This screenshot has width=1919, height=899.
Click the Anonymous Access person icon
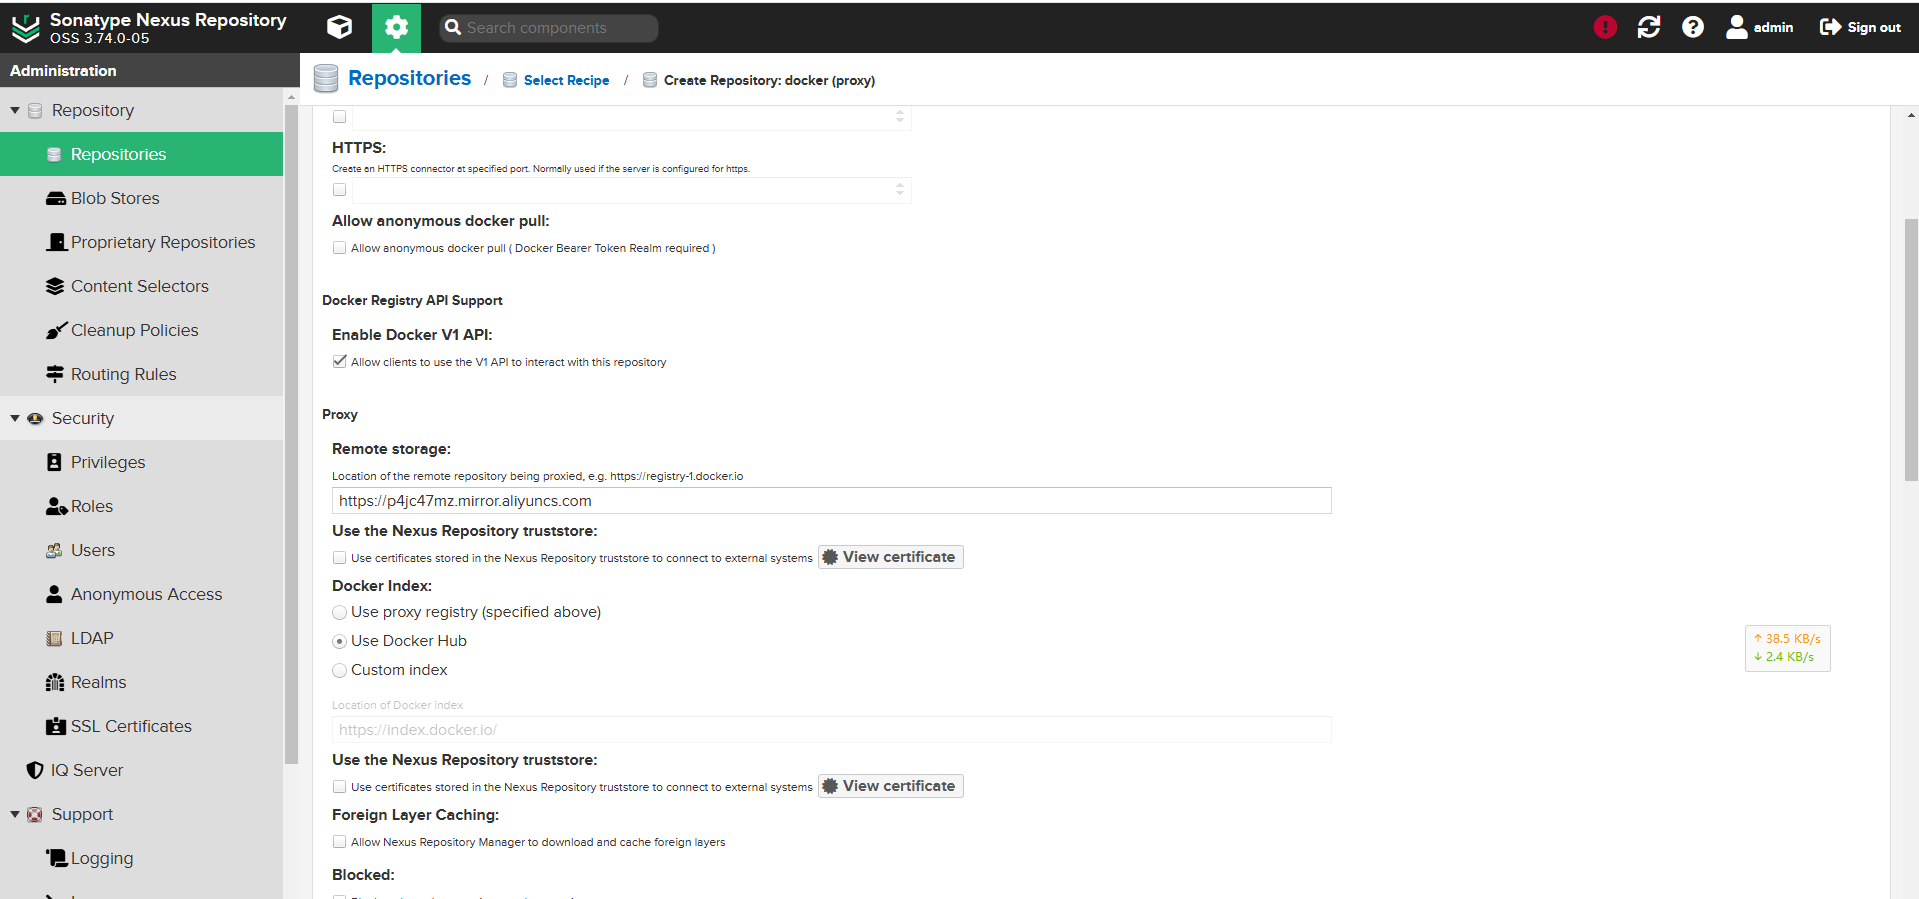click(x=54, y=594)
